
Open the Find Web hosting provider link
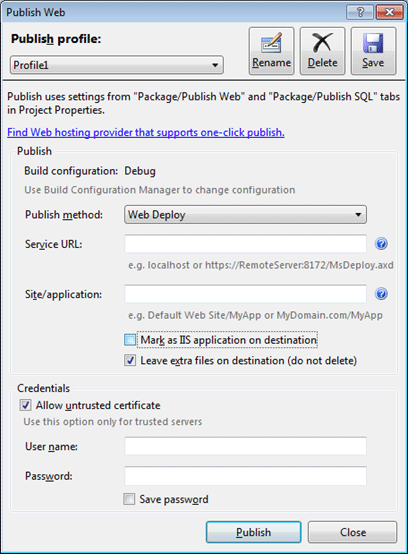146,132
